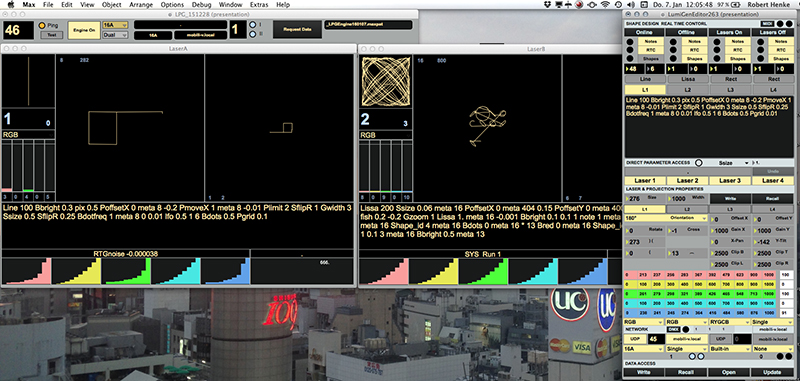The width and height of the screenshot is (800, 381).
Task: Toggle the Offline column RTC circle
Action: (673, 50)
